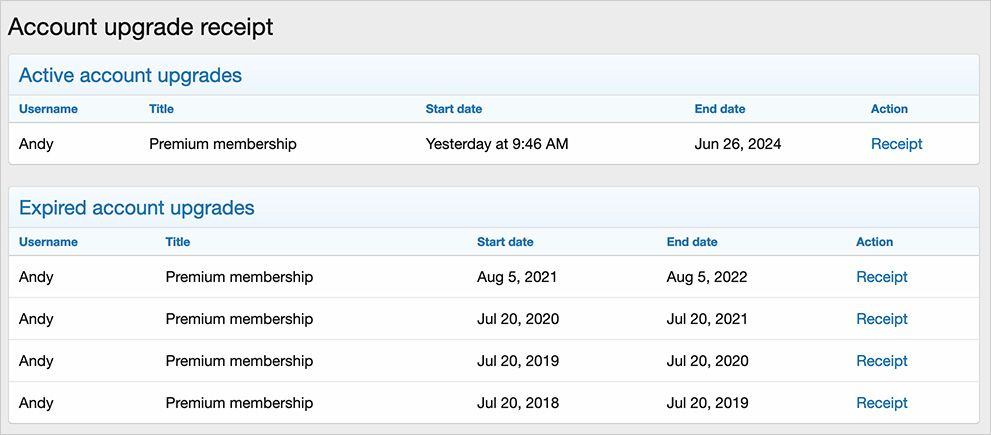This screenshot has height=435, width=991.
Task: Click Start date header in active upgrades table
Action: tap(454, 109)
